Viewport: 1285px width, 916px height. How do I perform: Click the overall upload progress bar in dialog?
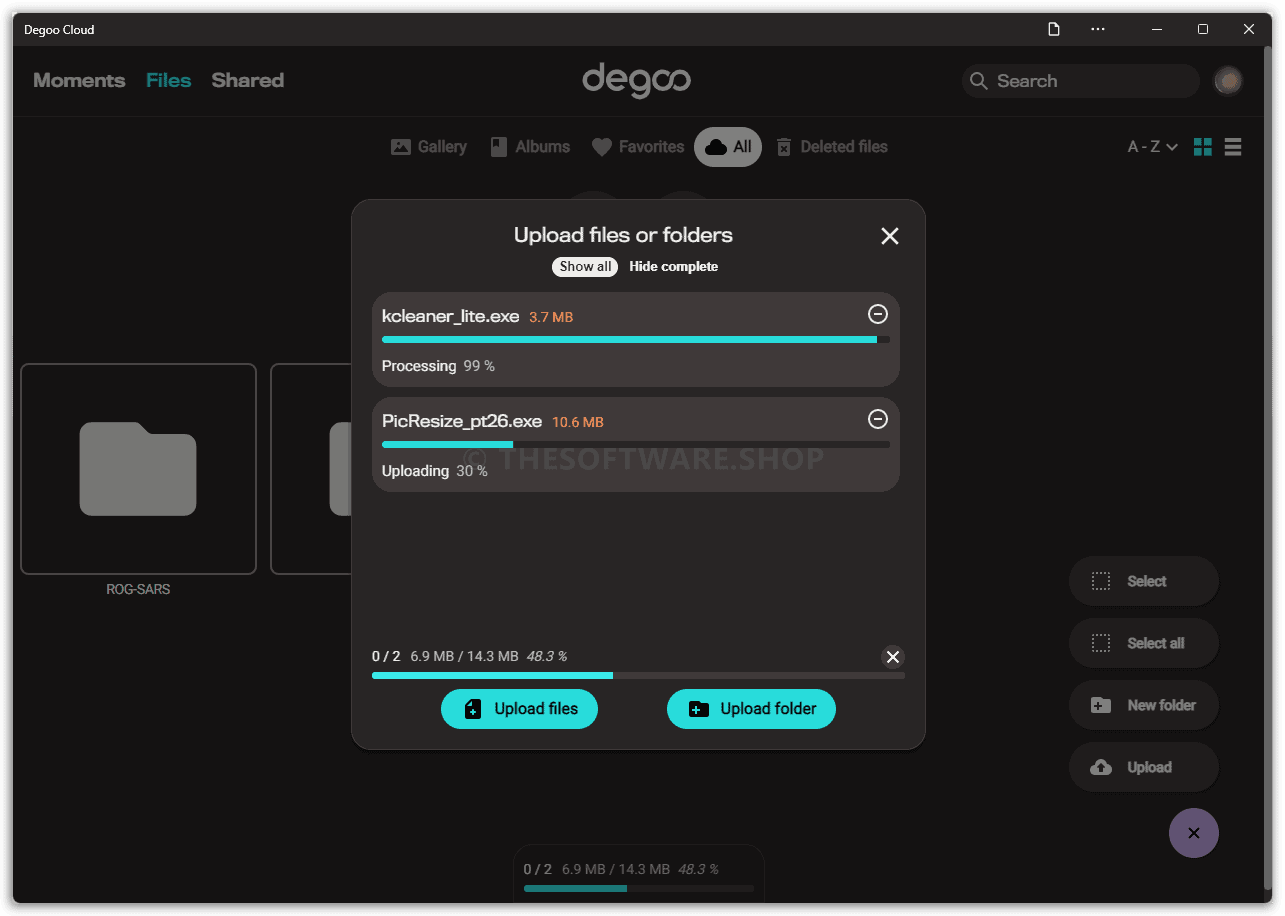coord(638,676)
